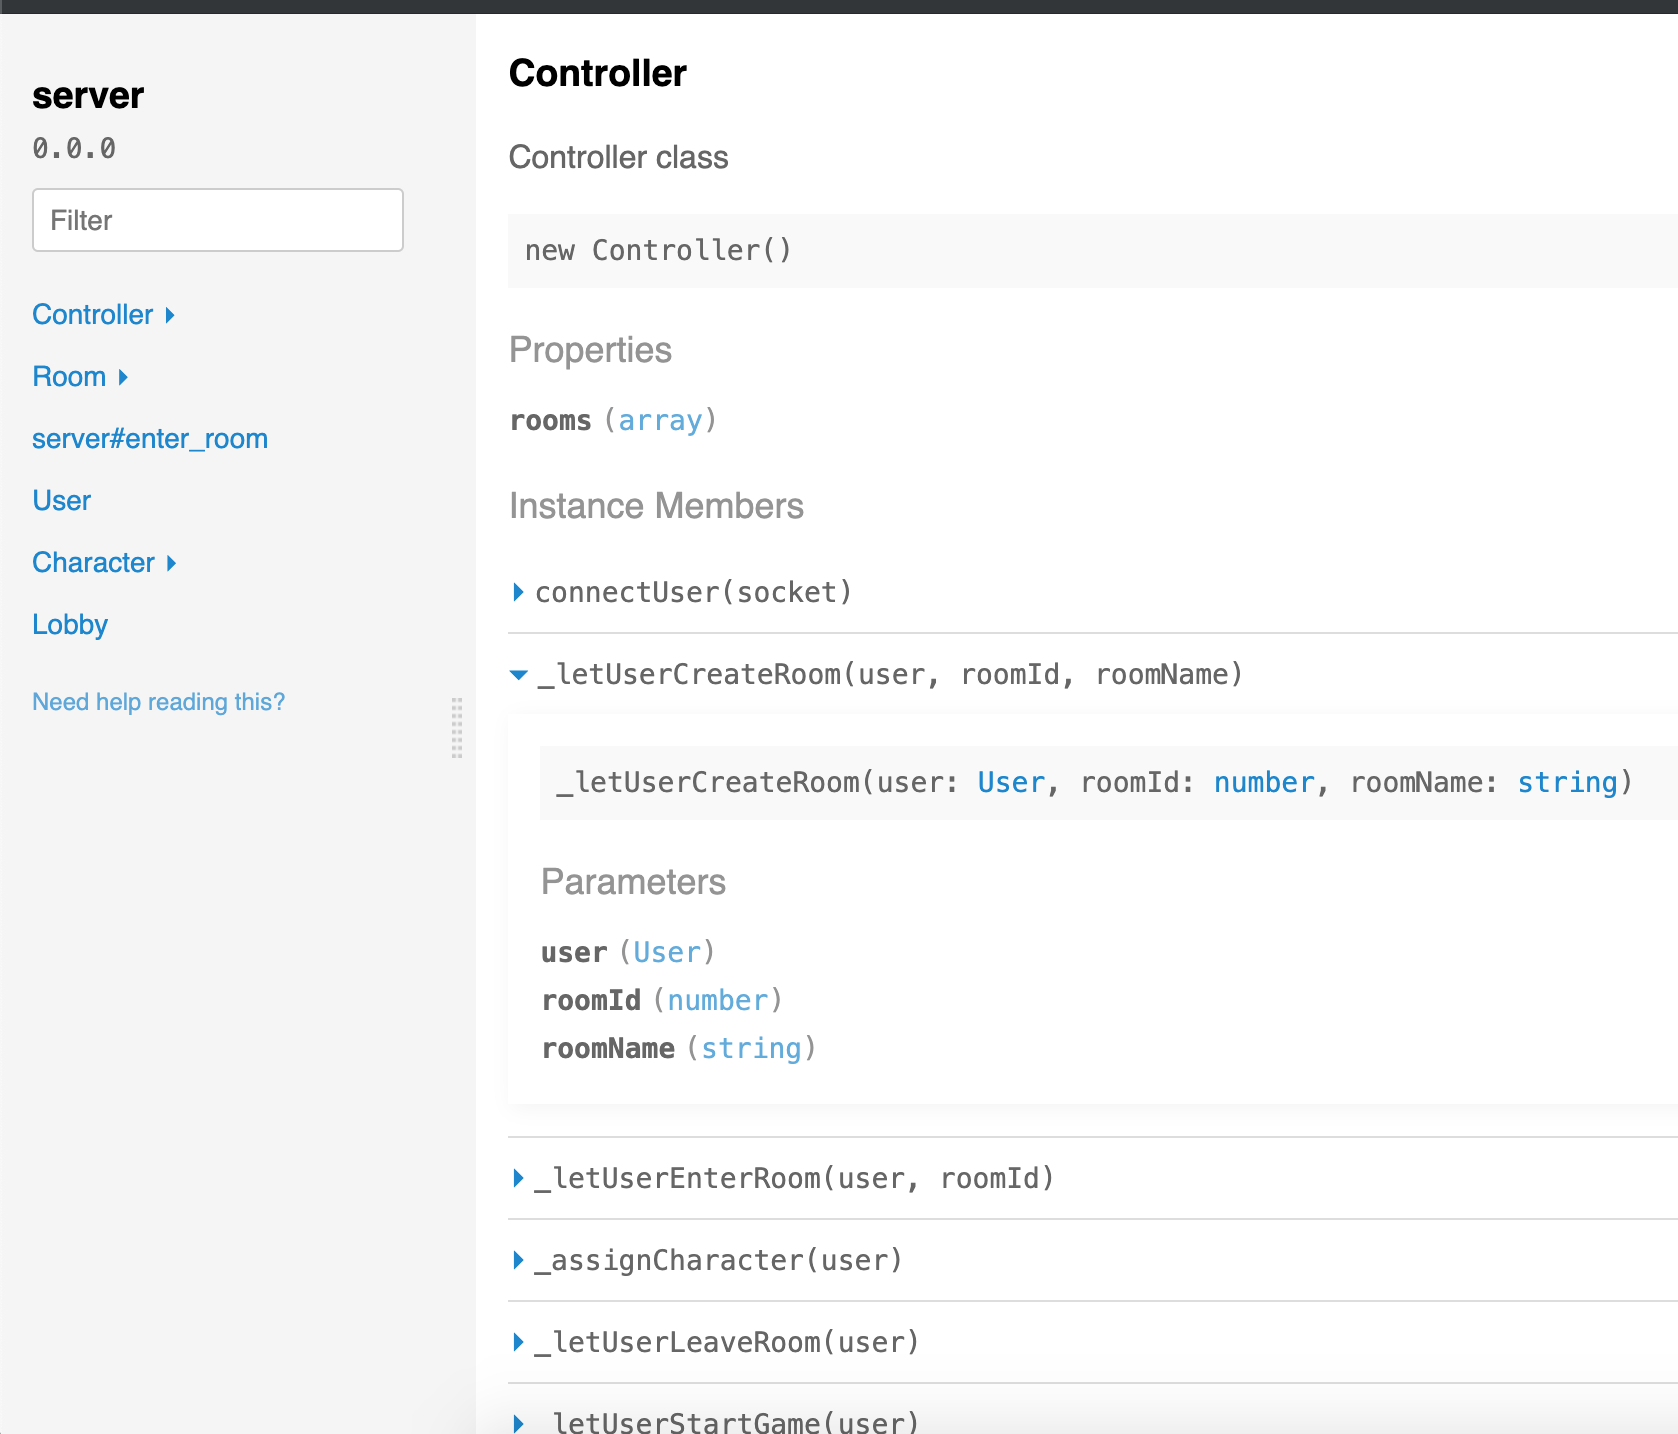The height and width of the screenshot is (1434, 1678).
Task: Click the Filter input field
Action: point(218,220)
